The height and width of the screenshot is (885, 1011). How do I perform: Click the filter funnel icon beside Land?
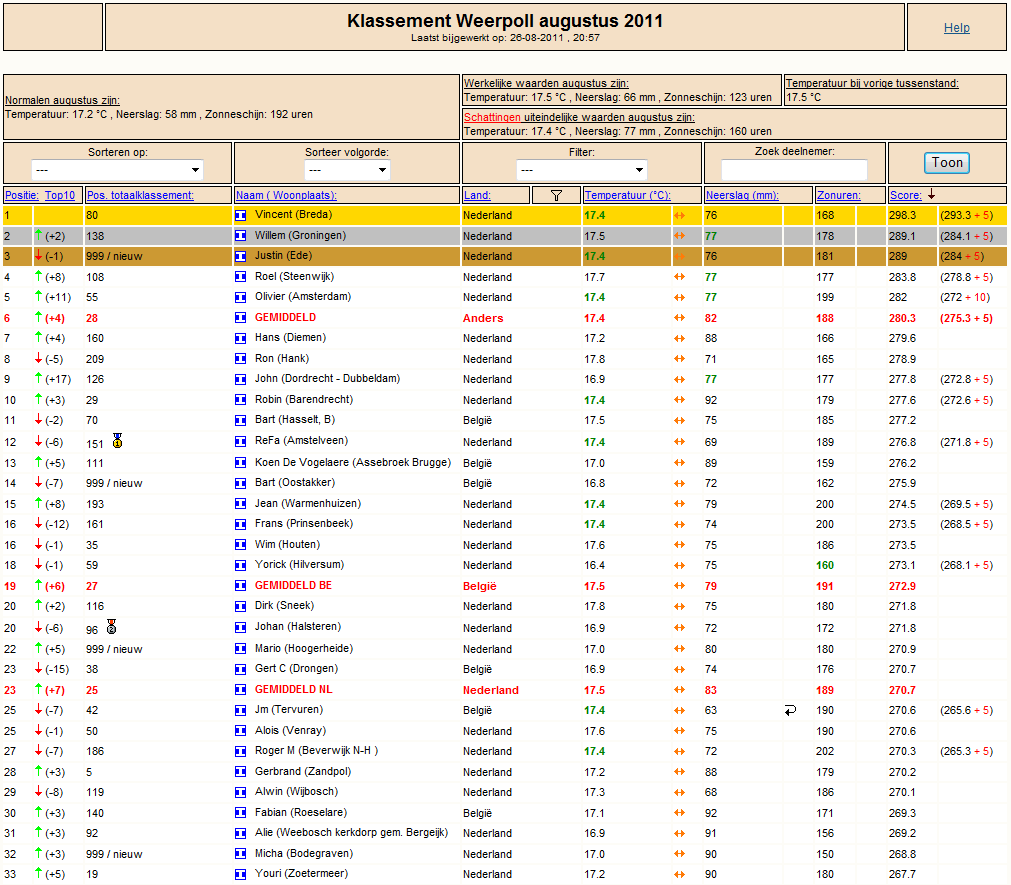556,195
